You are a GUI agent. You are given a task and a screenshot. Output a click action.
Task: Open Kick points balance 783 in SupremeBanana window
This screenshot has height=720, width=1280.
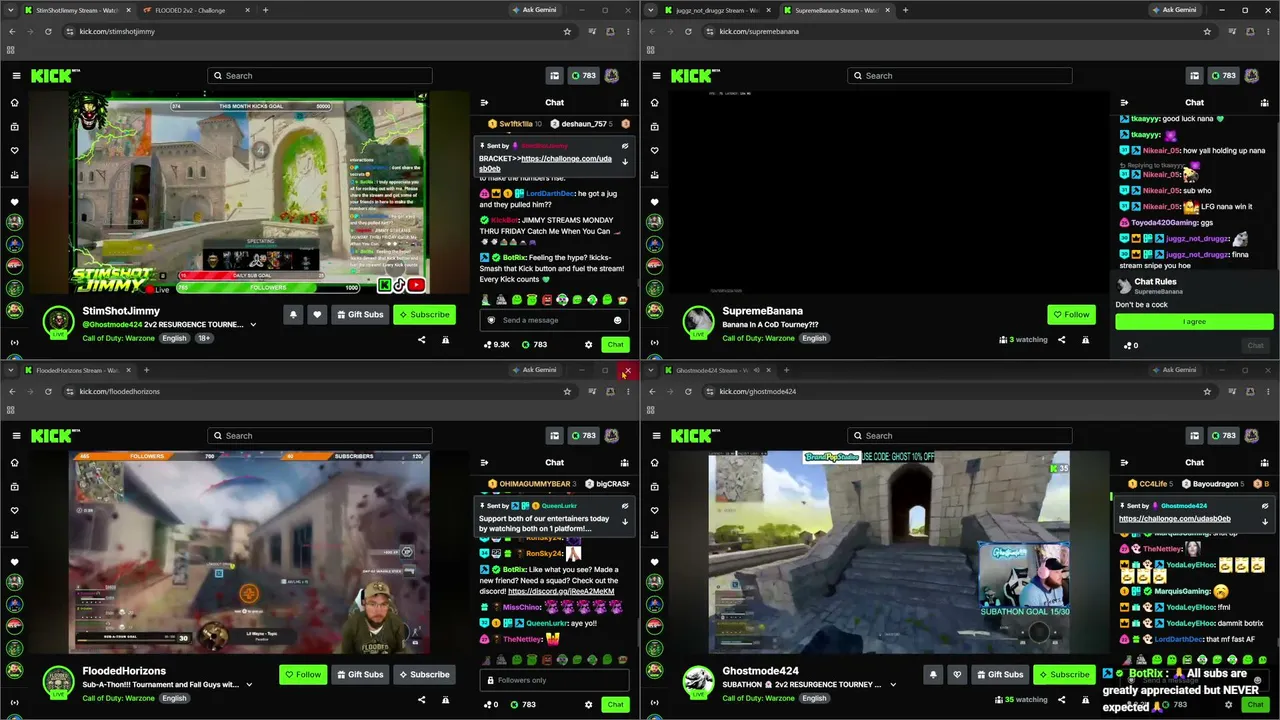click(1223, 76)
